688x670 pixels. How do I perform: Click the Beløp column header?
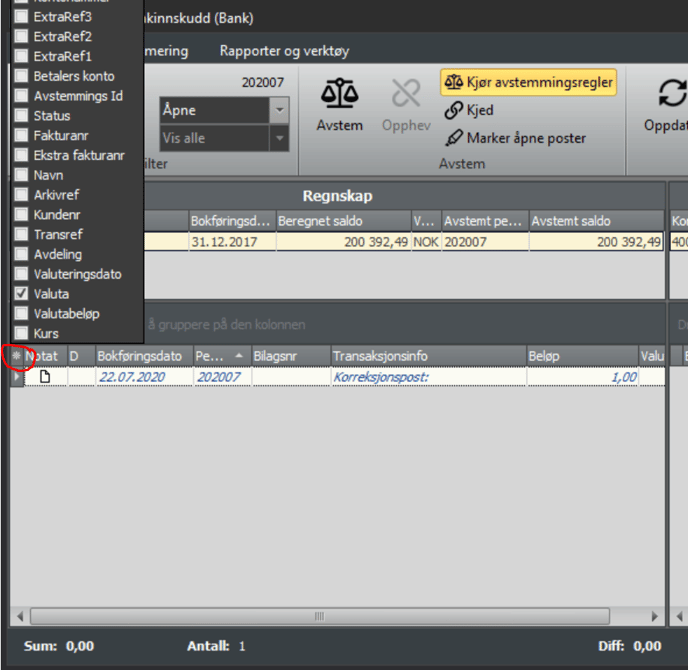[580, 355]
